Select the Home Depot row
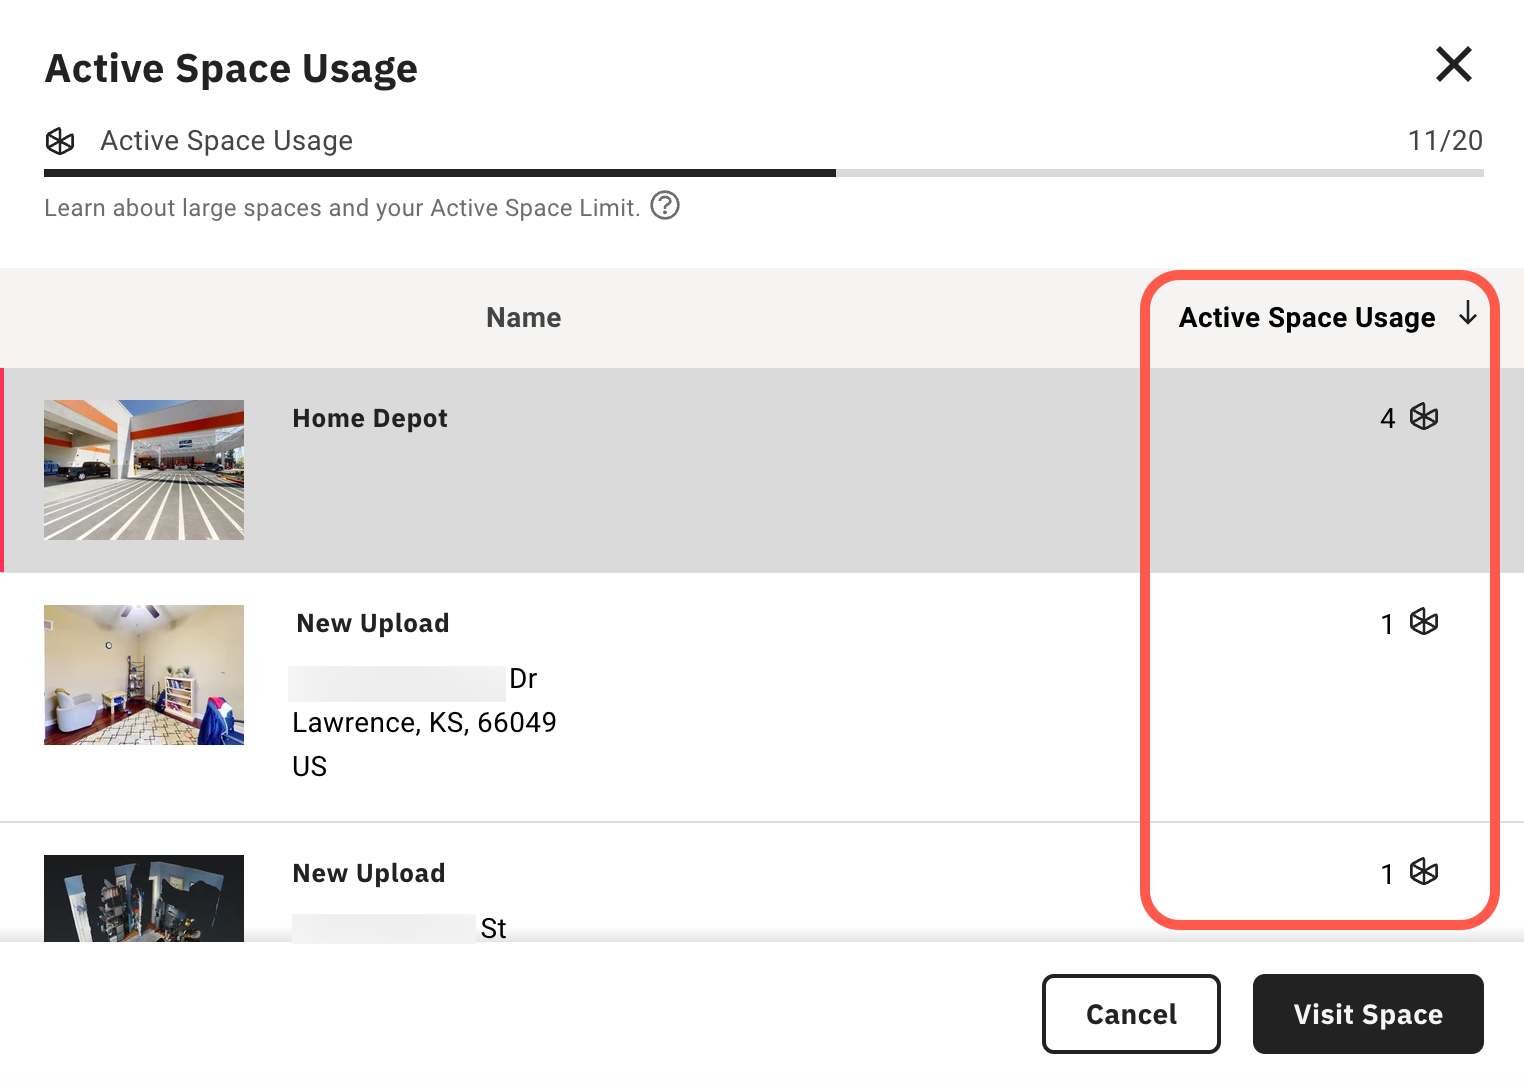This screenshot has width=1524, height=1084. pyautogui.click(x=700, y=470)
